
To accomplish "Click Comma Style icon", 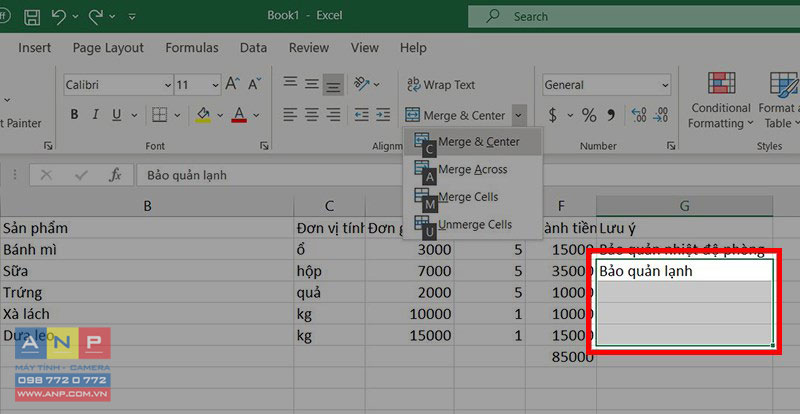I will (x=612, y=115).
